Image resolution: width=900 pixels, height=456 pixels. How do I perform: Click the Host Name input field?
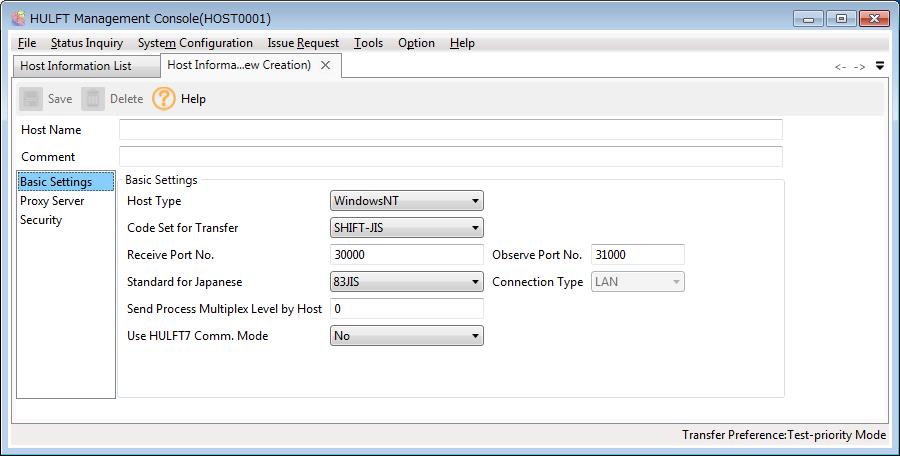click(x=451, y=130)
